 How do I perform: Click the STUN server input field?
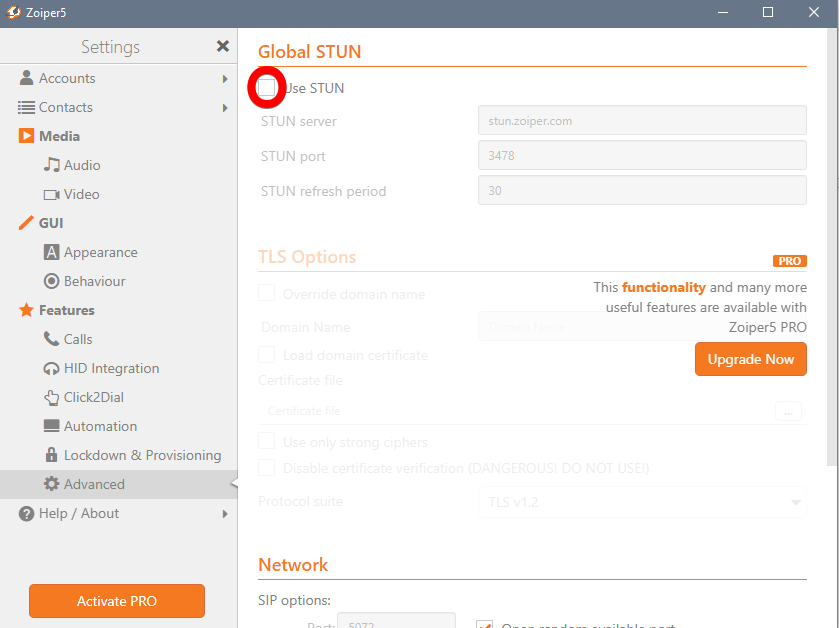coord(642,121)
